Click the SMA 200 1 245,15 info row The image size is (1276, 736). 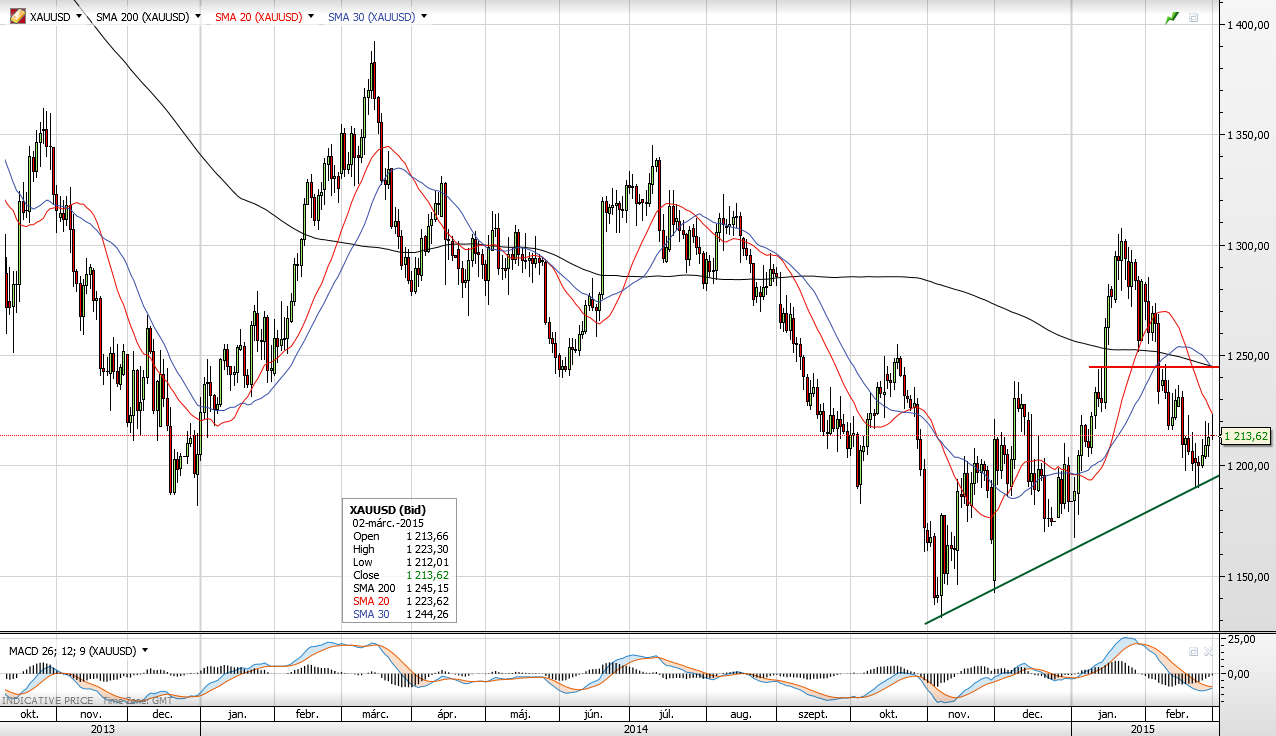coord(399,588)
